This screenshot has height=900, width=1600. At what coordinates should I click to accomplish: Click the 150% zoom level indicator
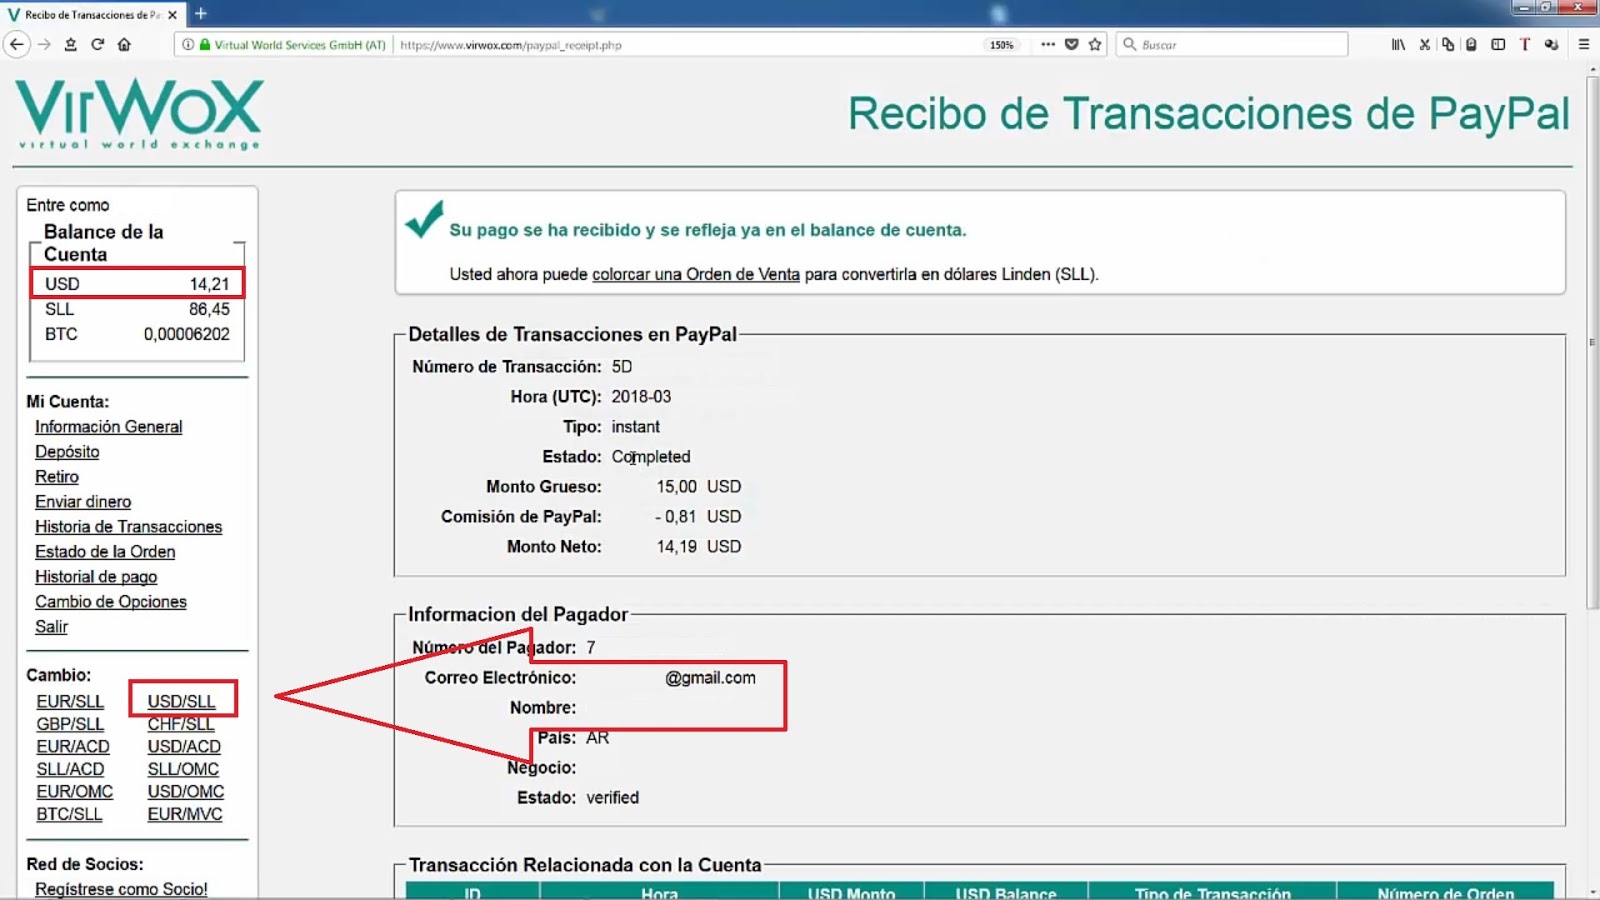point(1002,45)
